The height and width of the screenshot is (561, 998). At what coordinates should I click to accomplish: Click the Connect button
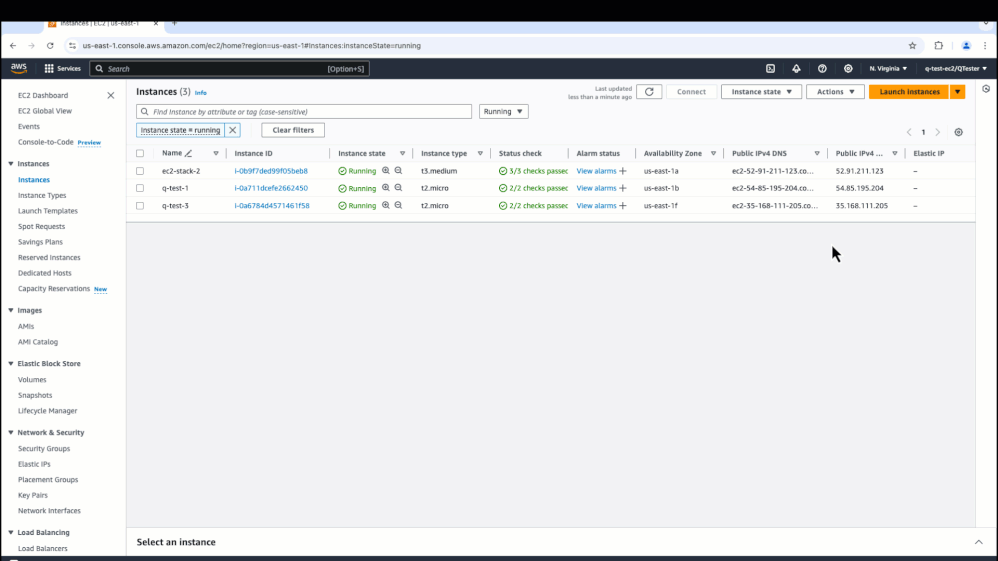(x=691, y=92)
